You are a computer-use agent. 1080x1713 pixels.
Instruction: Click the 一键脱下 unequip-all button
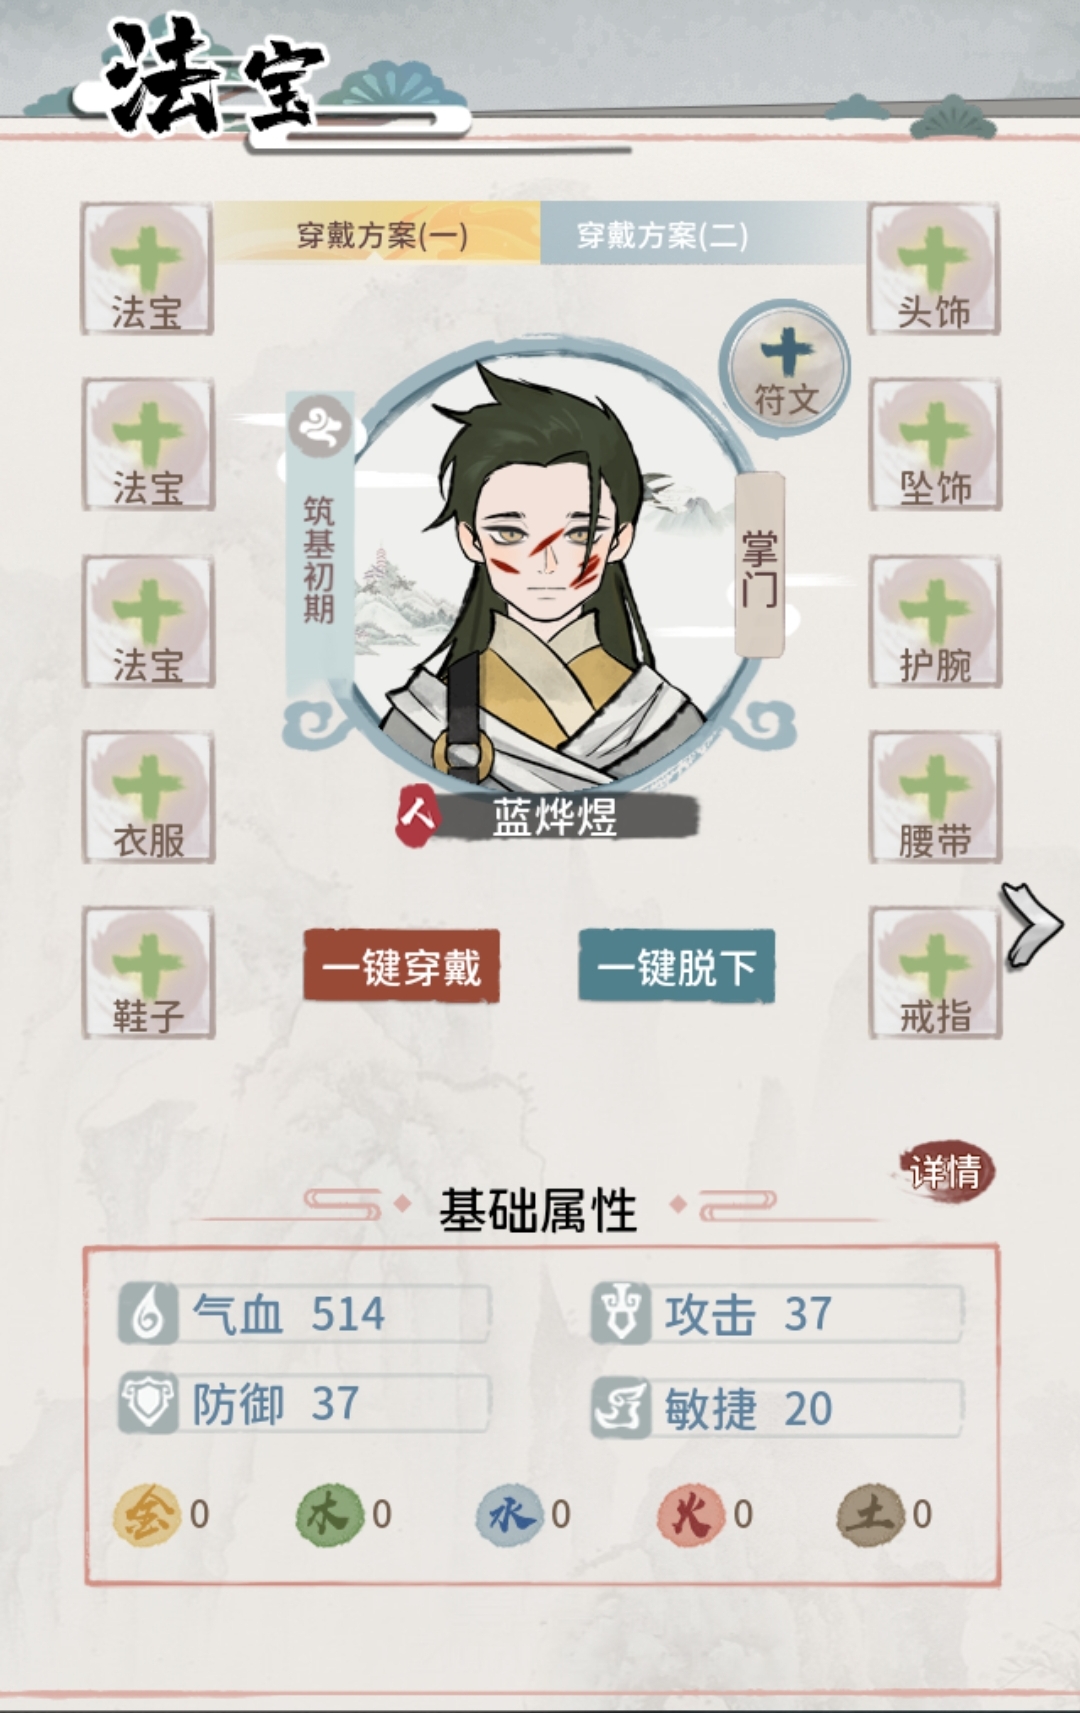pos(676,967)
